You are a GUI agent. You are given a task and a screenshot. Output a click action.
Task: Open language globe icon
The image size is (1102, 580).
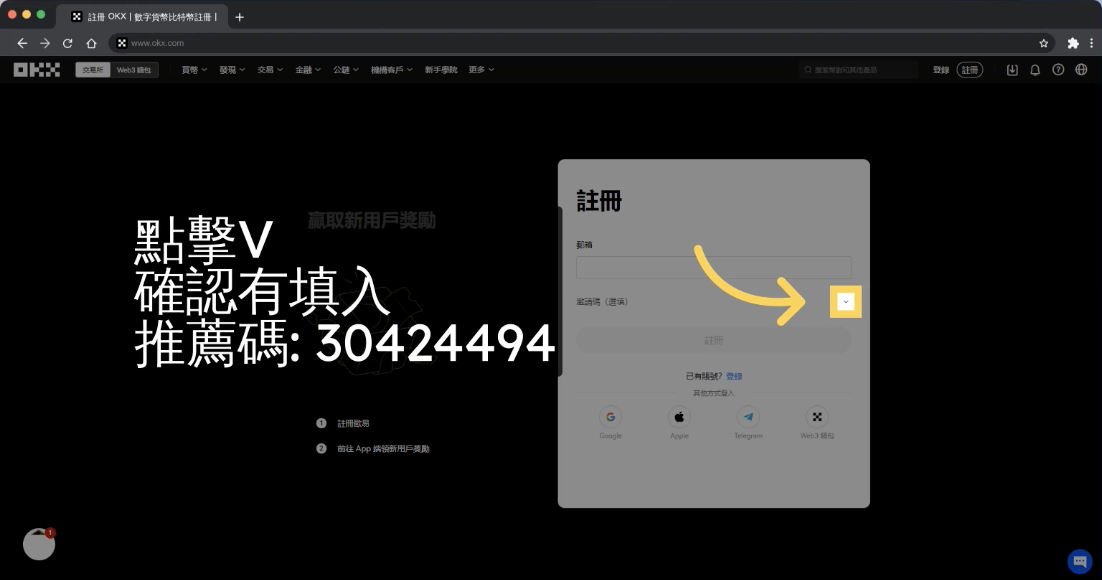click(x=1082, y=70)
